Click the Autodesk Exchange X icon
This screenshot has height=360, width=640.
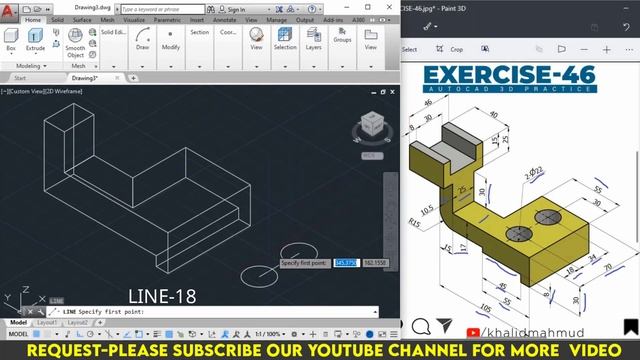pos(279,9)
